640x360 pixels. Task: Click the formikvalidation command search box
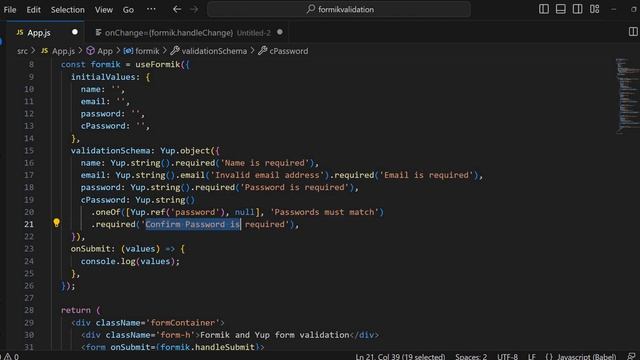(x=339, y=9)
